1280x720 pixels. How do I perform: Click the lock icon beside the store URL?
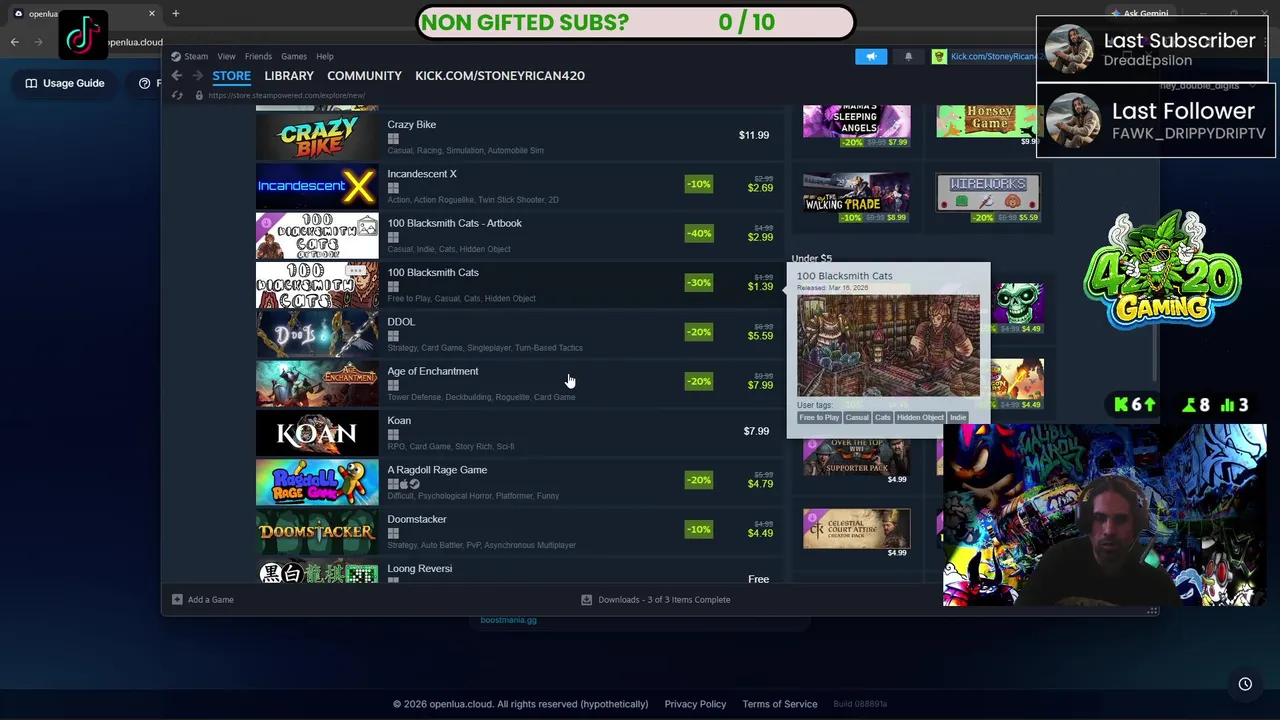point(199,95)
